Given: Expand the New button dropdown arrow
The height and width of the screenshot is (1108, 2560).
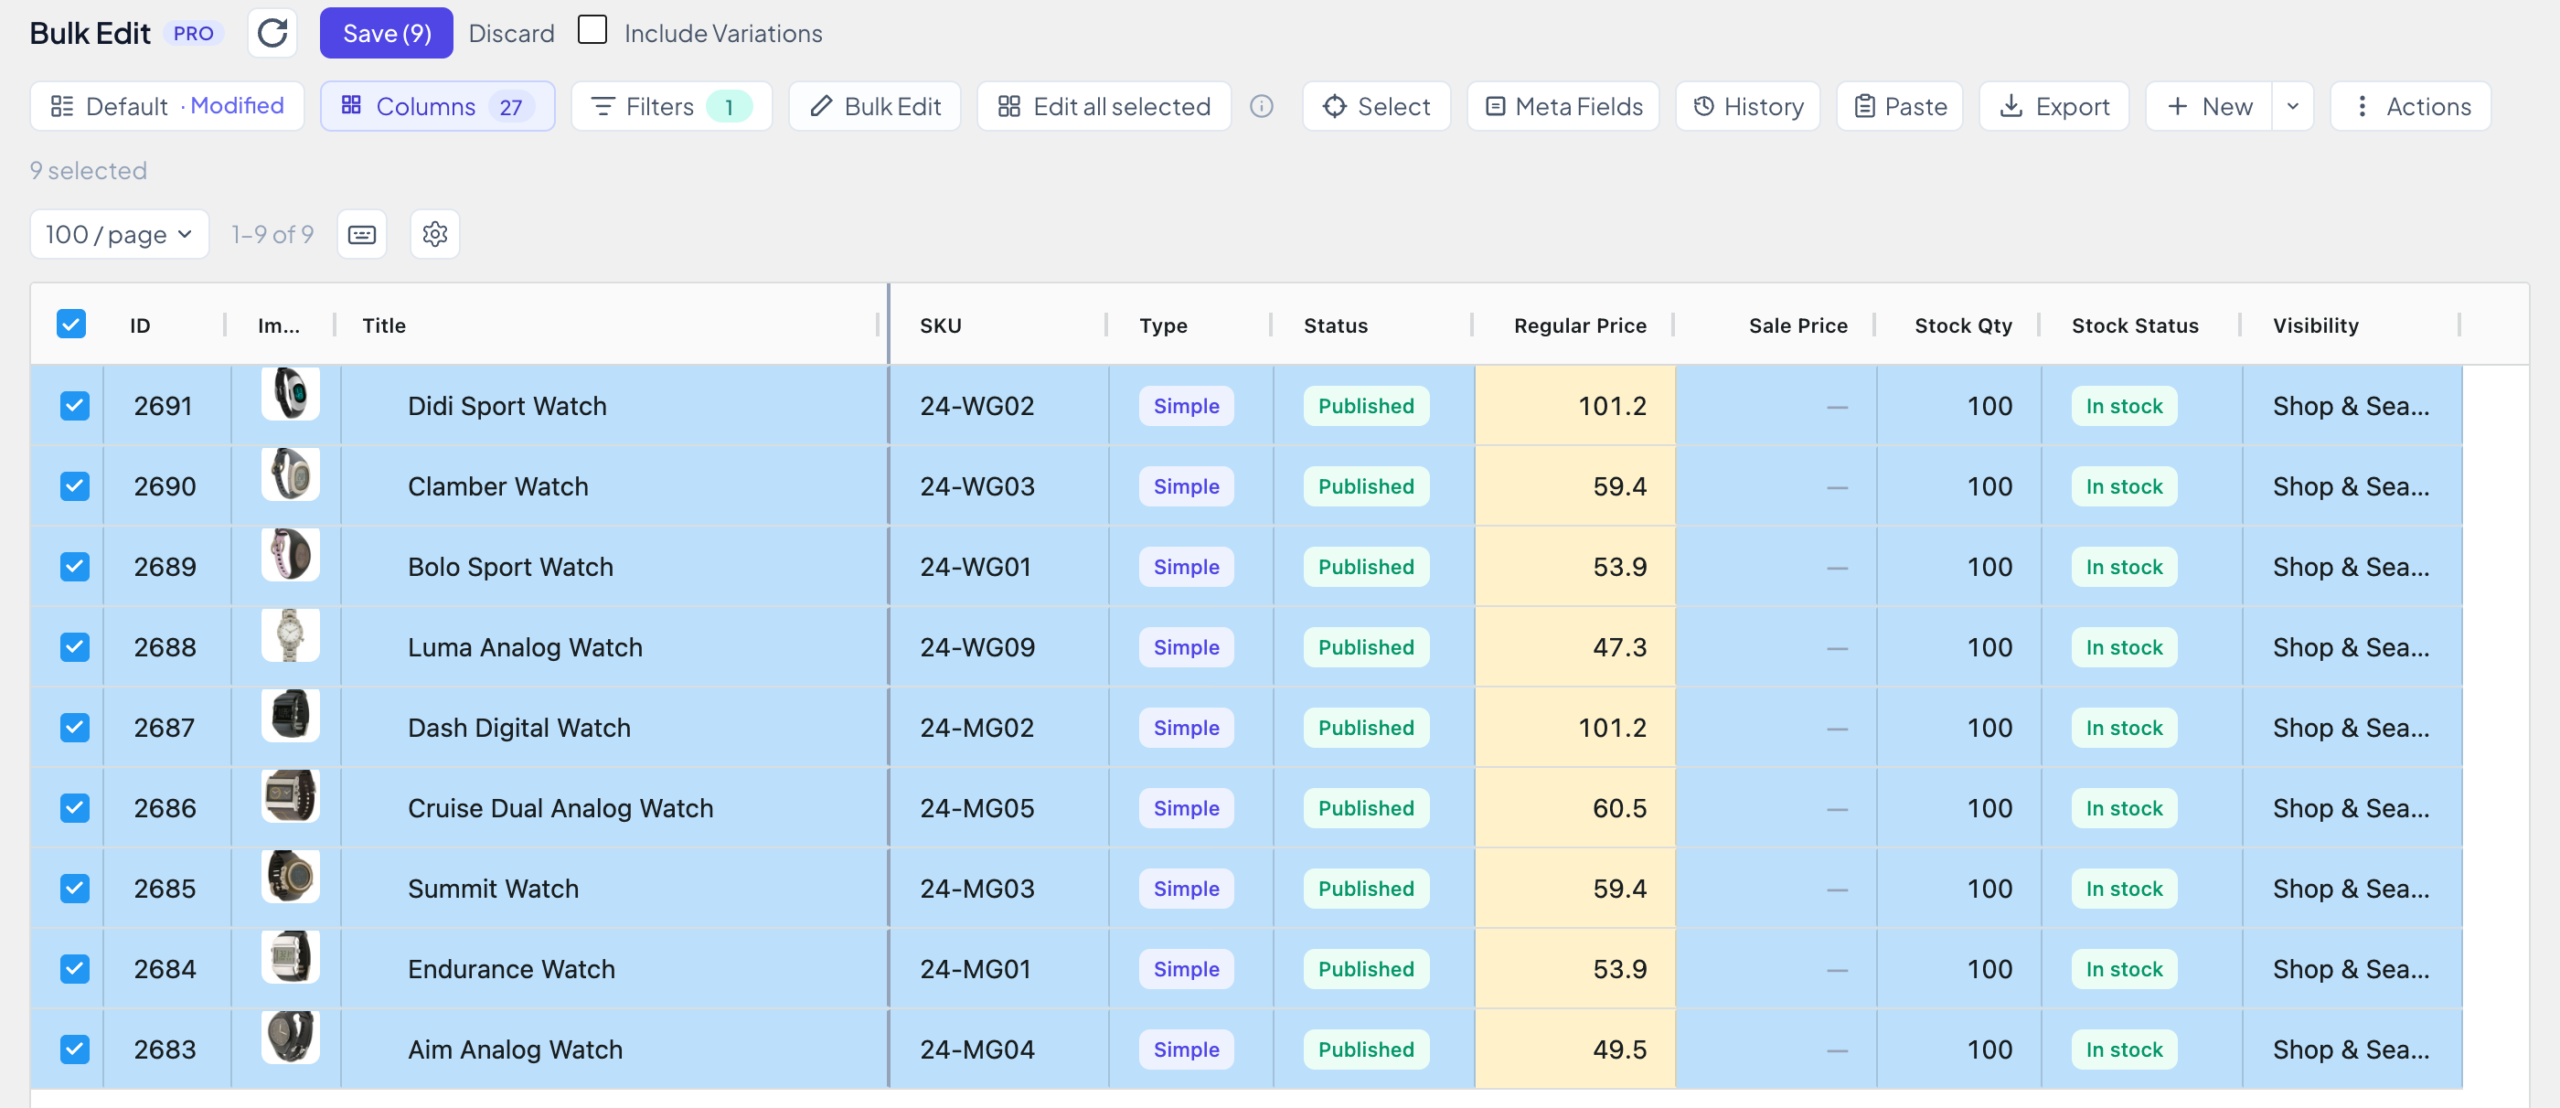Looking at the screenshot, I should 2293,106.
